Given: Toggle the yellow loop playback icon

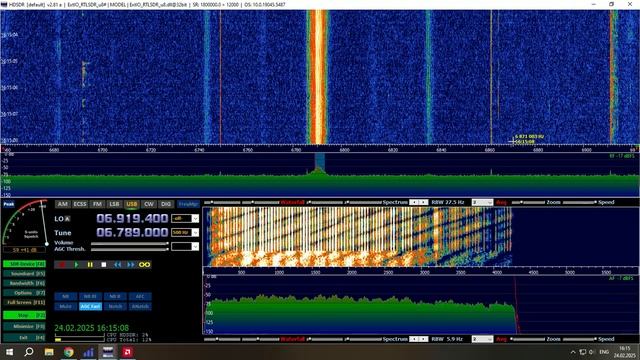Looking at the screenshot, I should 144,265.
